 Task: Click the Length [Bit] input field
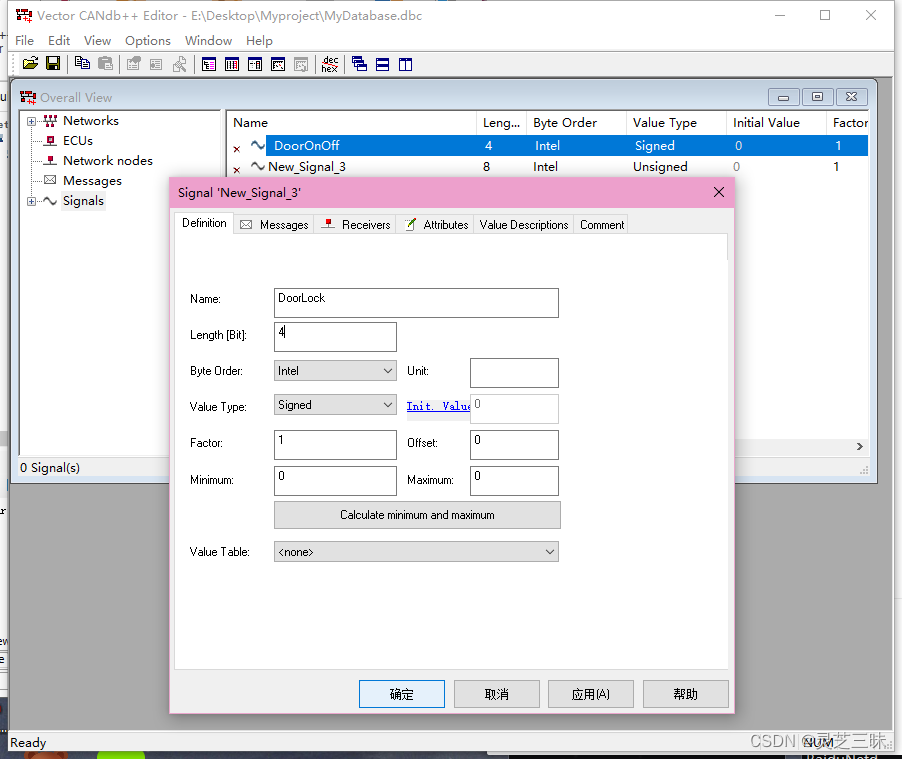coord(335,337)
